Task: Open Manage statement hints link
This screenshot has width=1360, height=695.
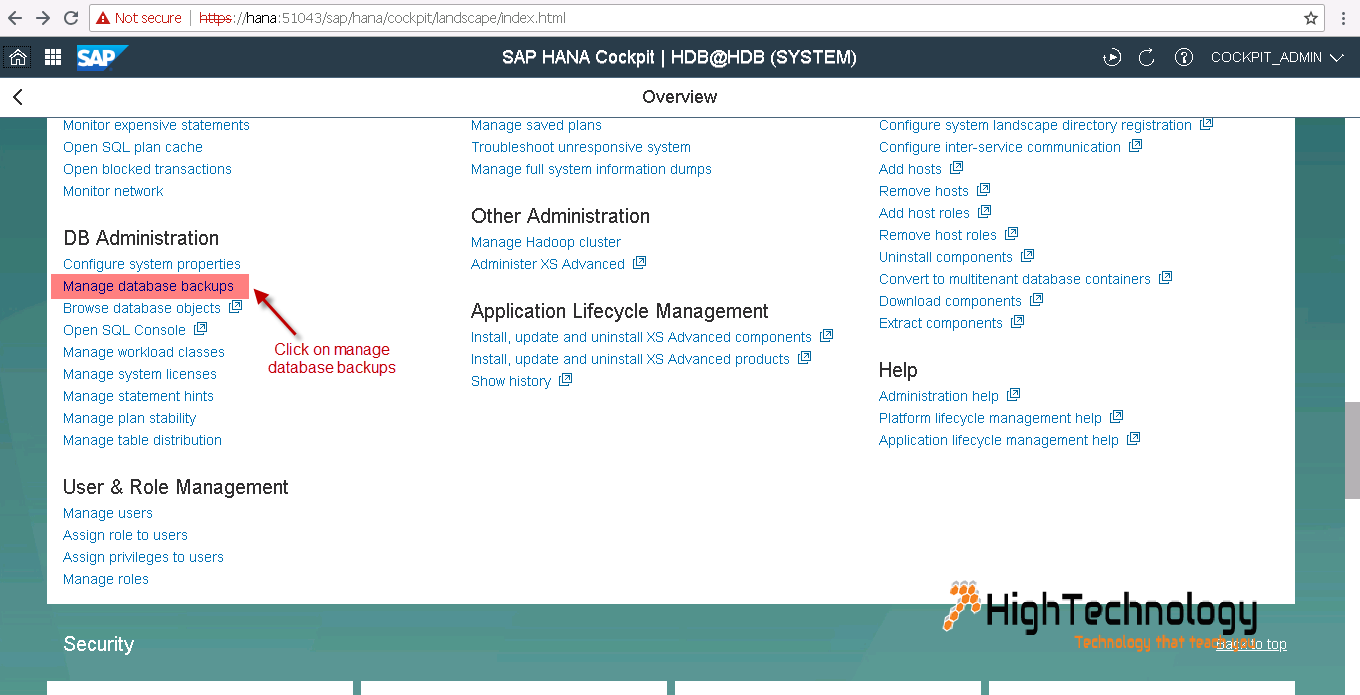Action: coord(138,396)
